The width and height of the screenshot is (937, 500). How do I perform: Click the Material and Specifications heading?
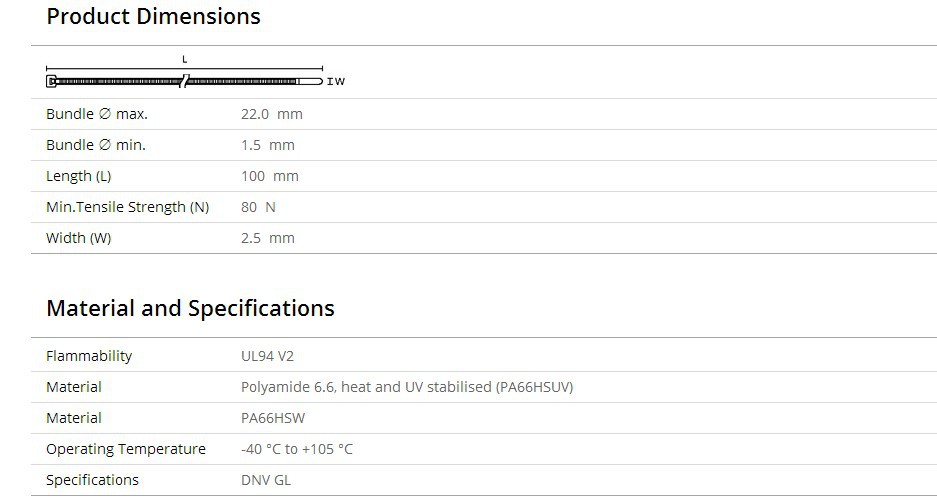(190, 308)
